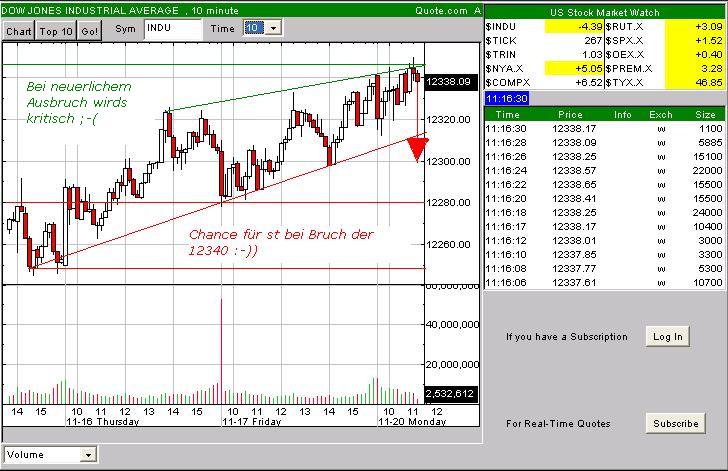This screenshot has height=471, width=728.
Task: Select the $NYA.X symbol
Action: 504,69
